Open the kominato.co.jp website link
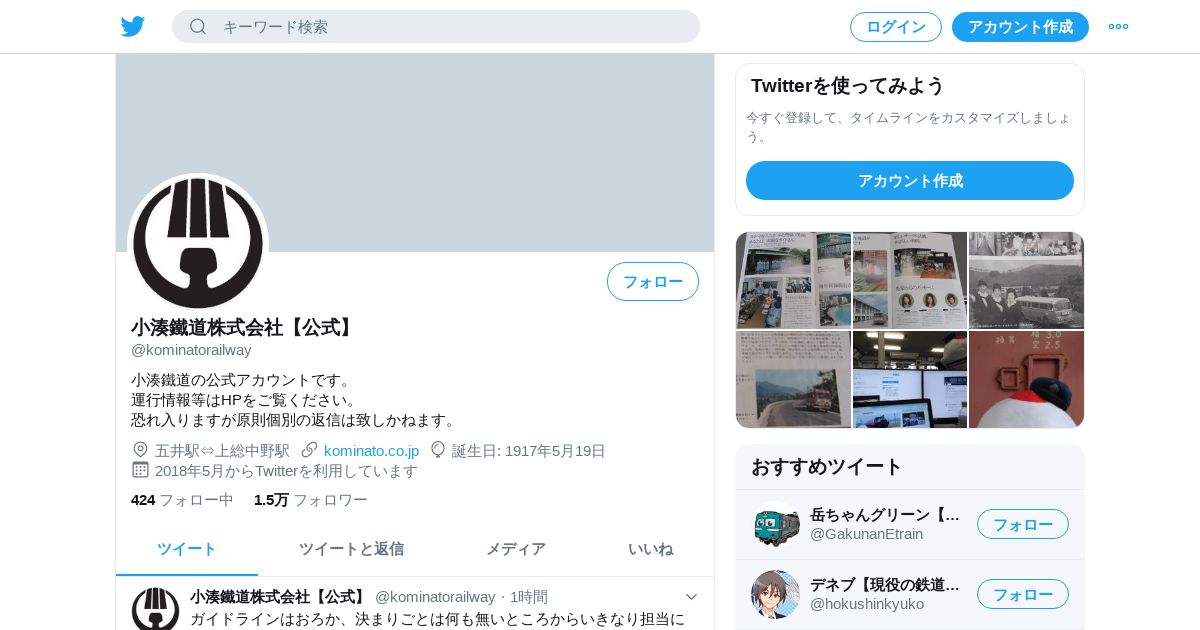Screen dimensions: 1200x630 pyautogui.click(x=371, y=451)
